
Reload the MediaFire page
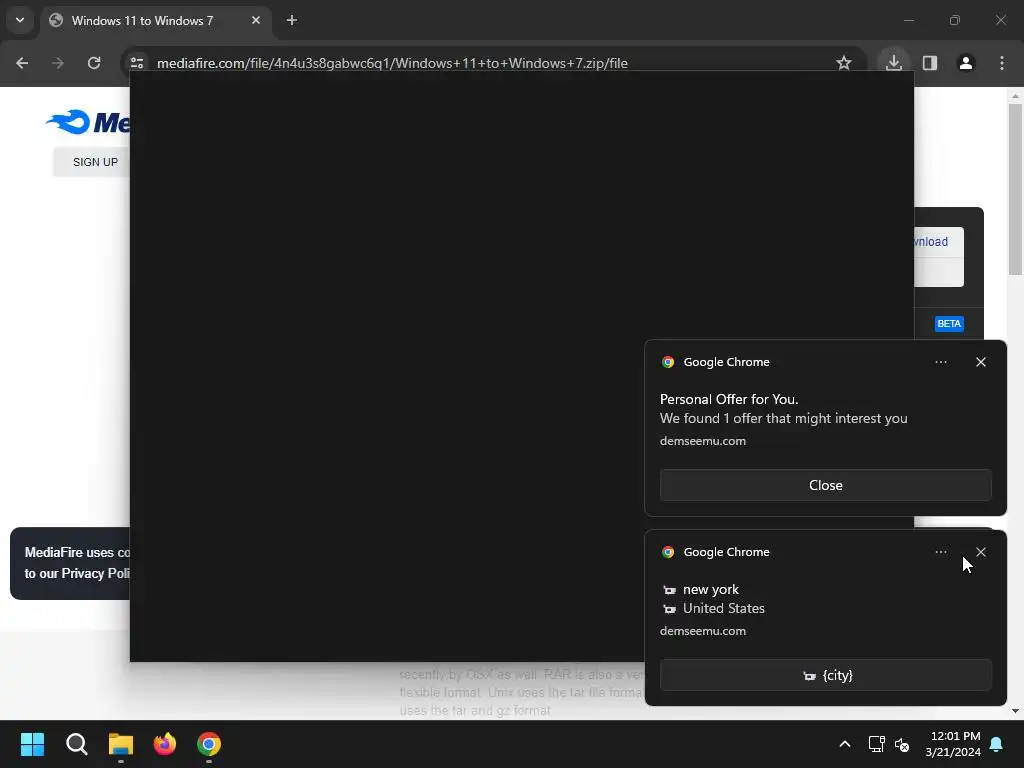pyautogui.click(x=94, y=63)
